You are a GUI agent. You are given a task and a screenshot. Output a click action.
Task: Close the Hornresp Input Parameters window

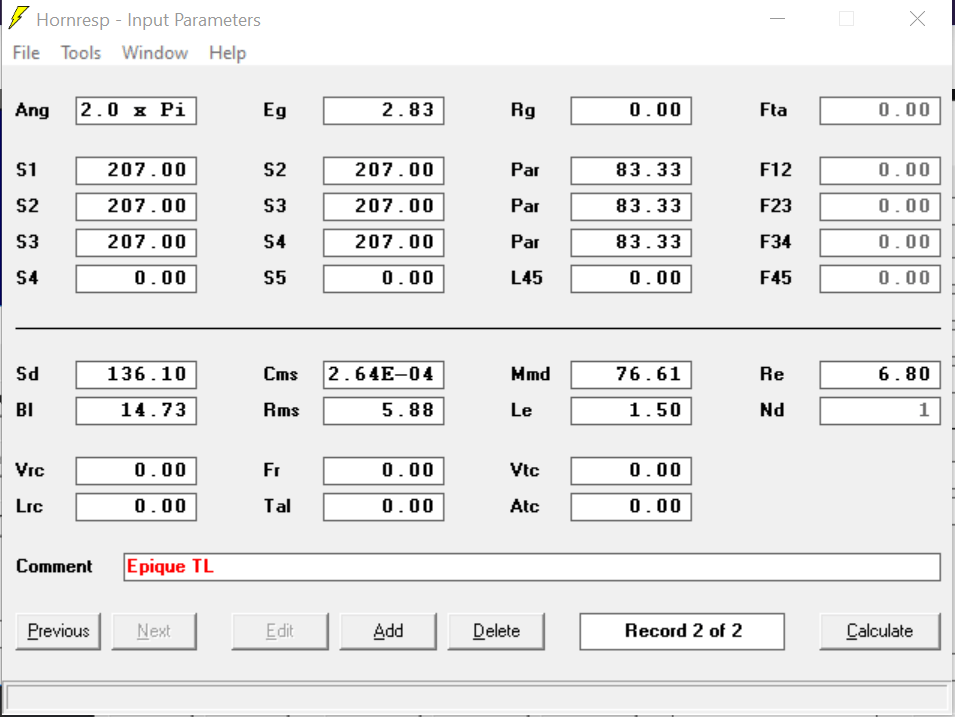click(x=917, y=19)
